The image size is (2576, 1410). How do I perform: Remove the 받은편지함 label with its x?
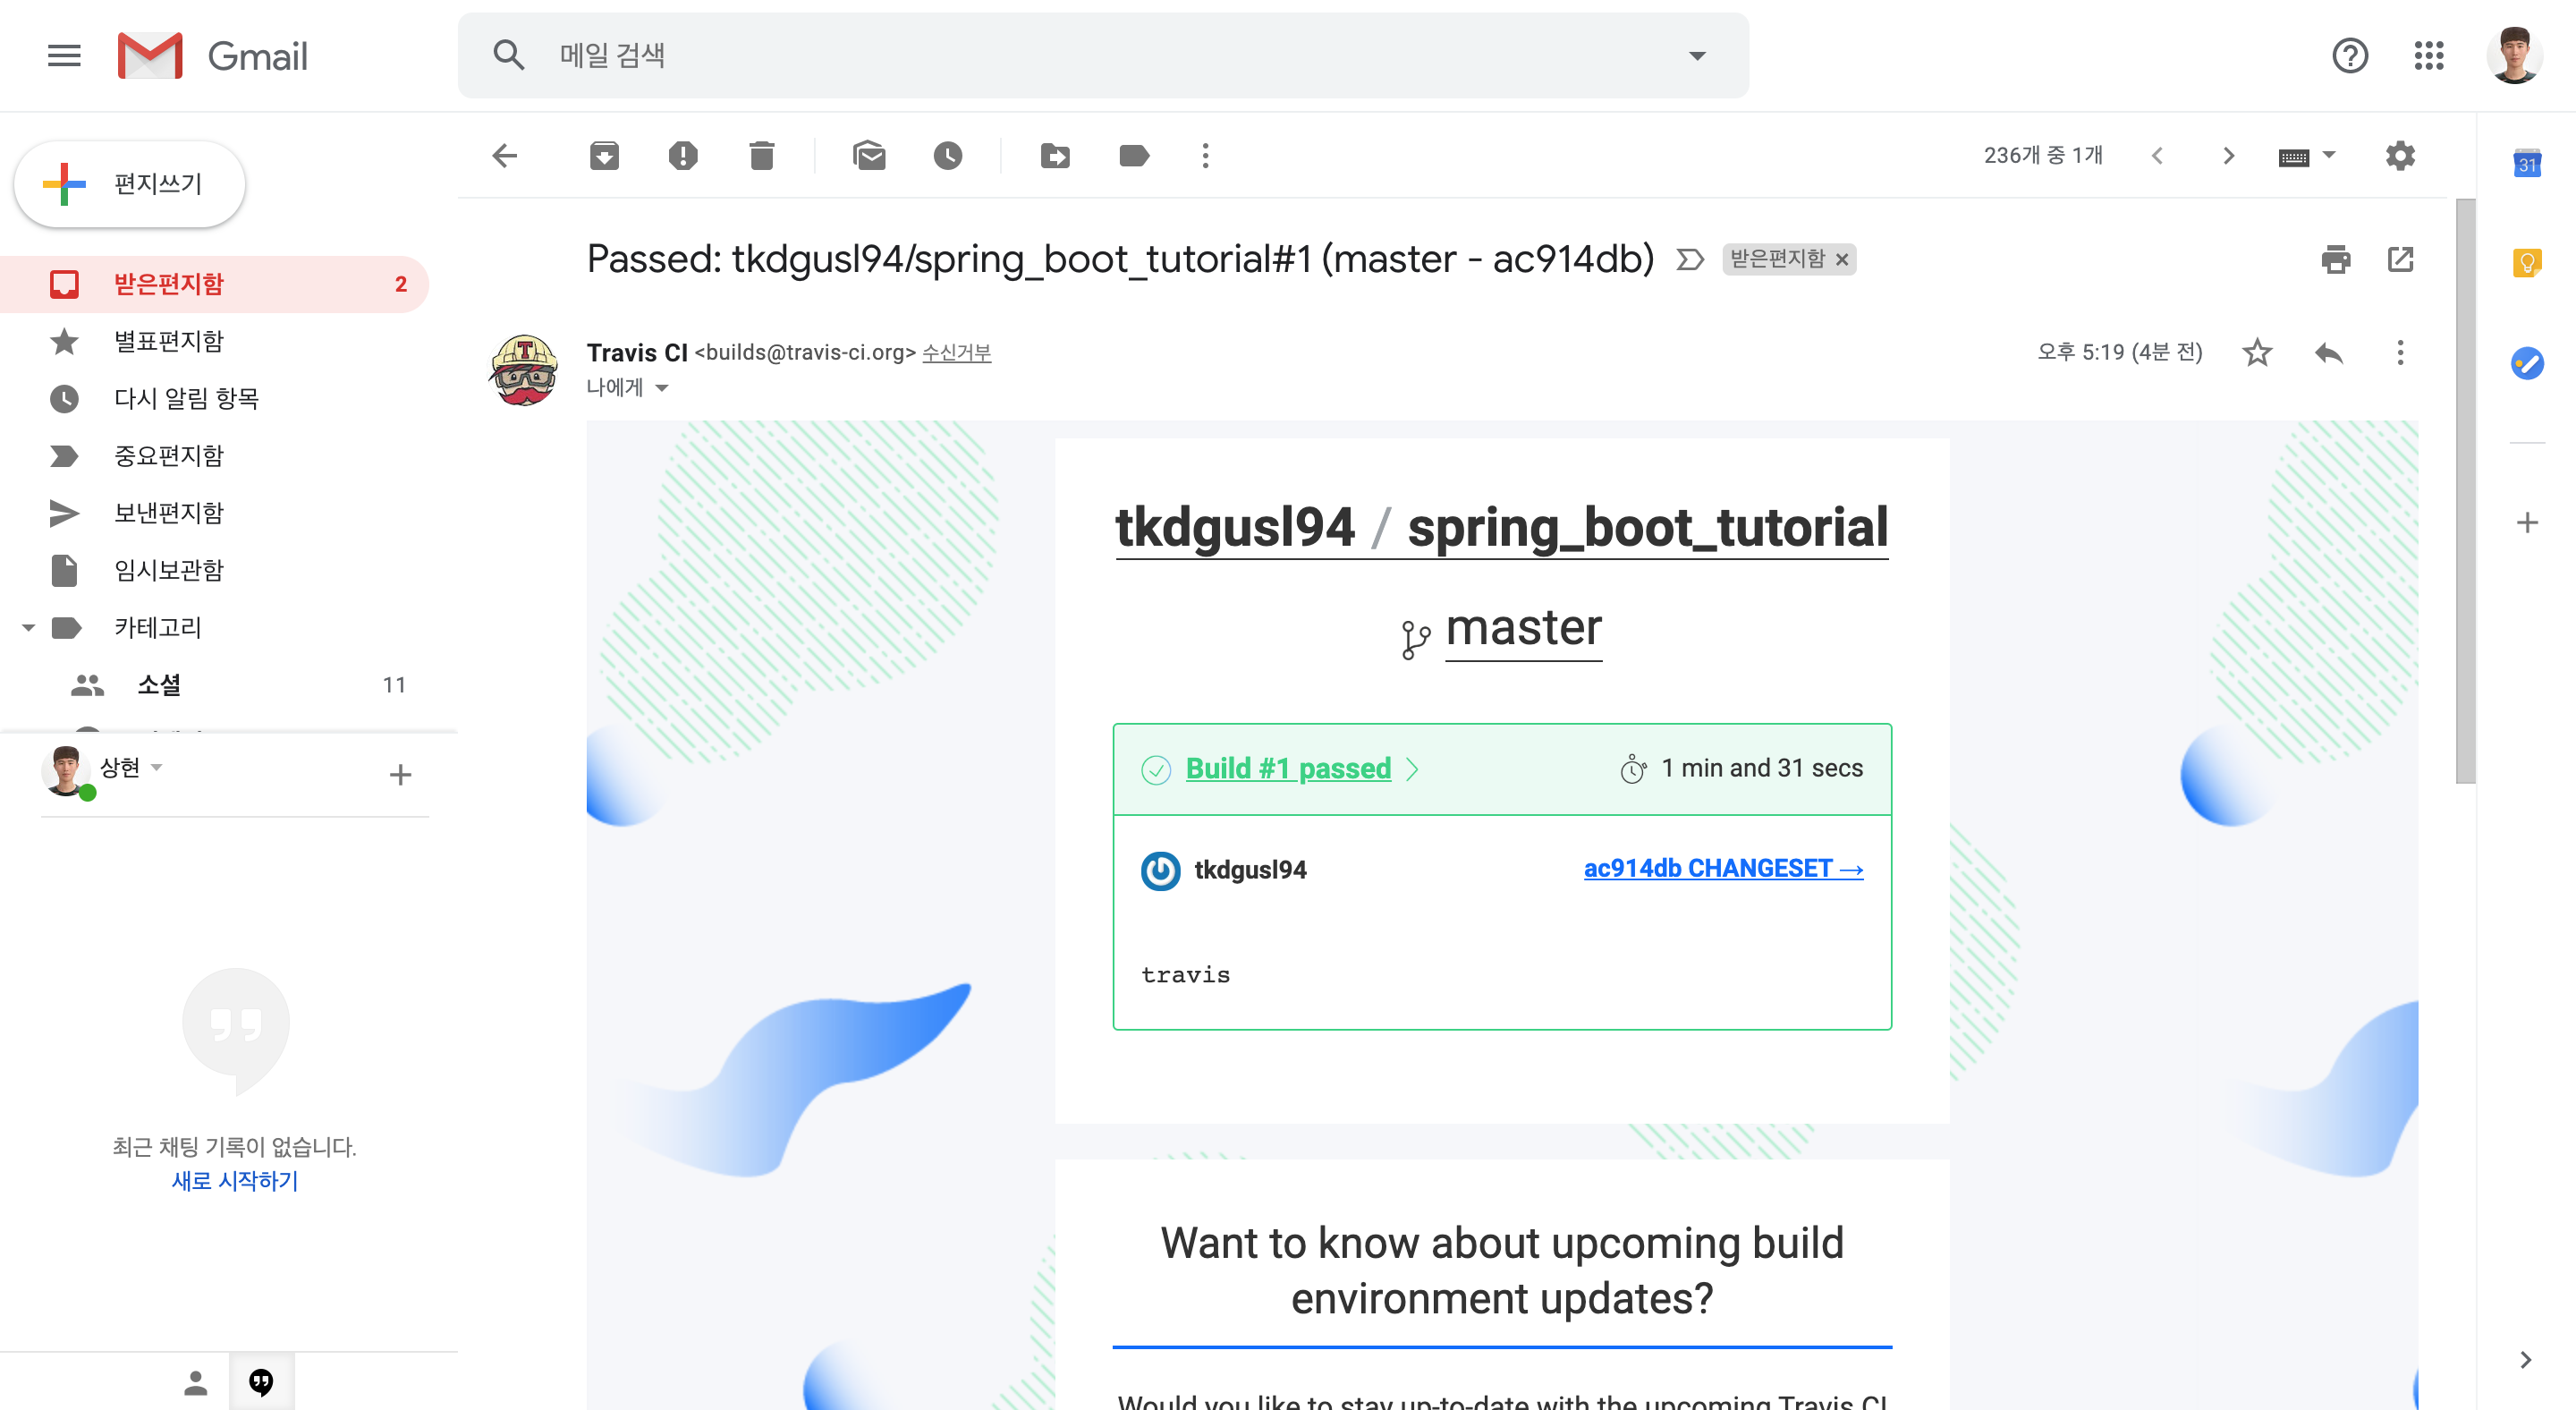pos(1842,260)
